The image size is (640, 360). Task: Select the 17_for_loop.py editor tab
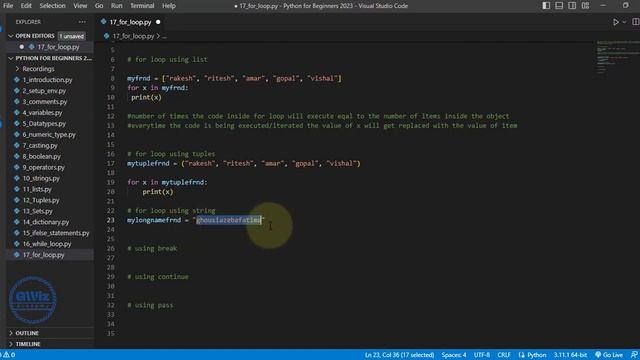coord(131,22)
